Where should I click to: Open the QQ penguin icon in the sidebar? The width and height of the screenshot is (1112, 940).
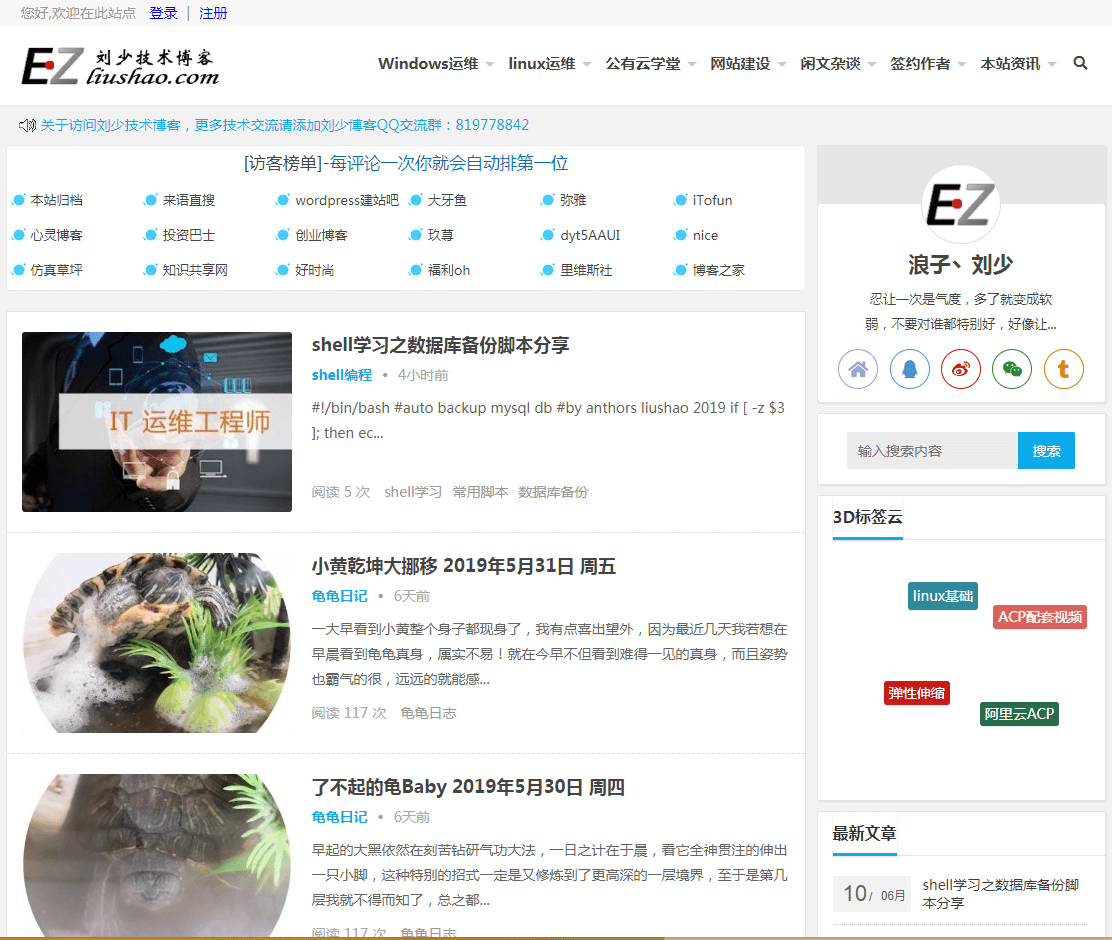(909, 368)
